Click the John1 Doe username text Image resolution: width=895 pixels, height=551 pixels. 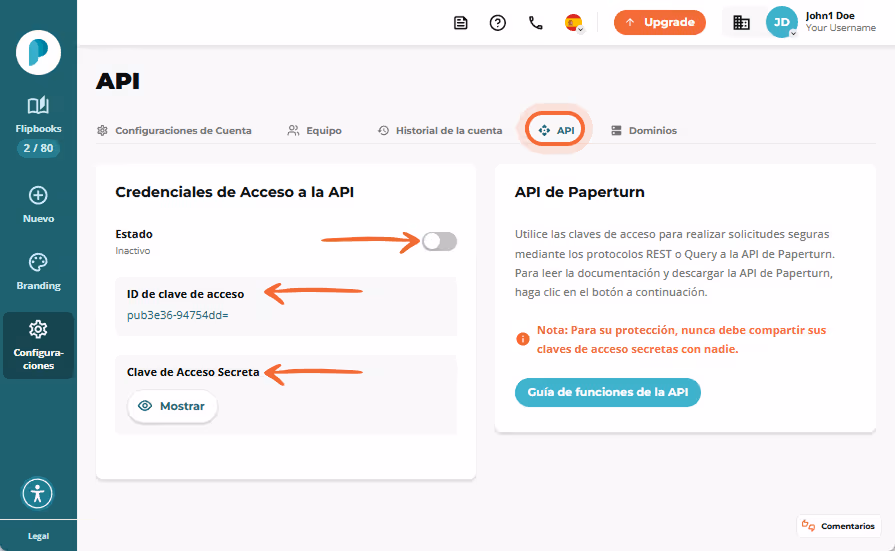[x=830, y=16]
